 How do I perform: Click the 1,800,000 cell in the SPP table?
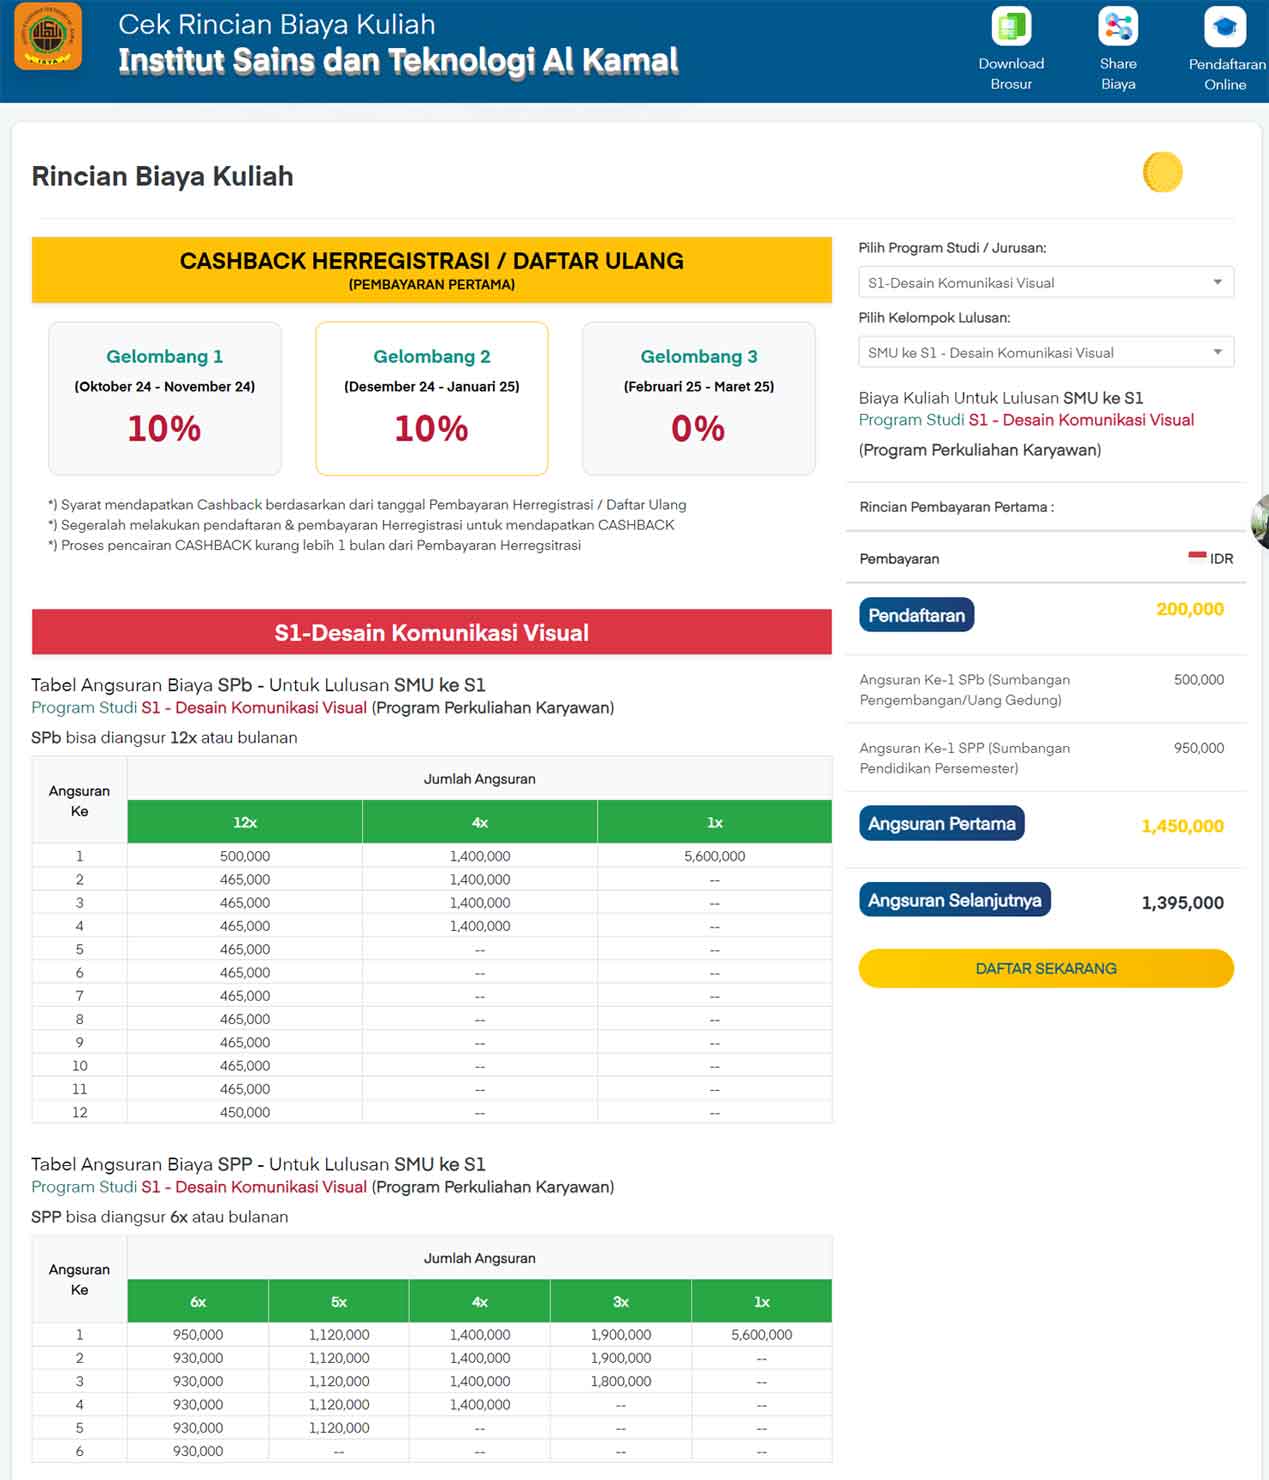click(621, 1381)
